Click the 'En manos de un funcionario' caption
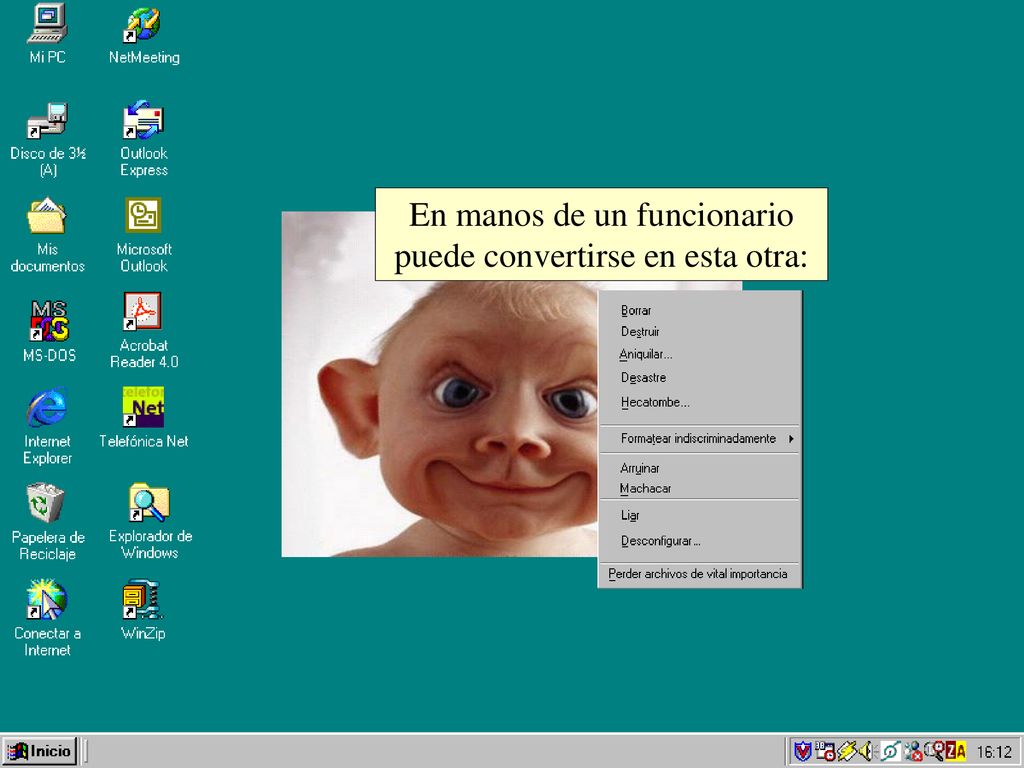The width and height of the screenshot is (1024, 768). click(601, 234)
